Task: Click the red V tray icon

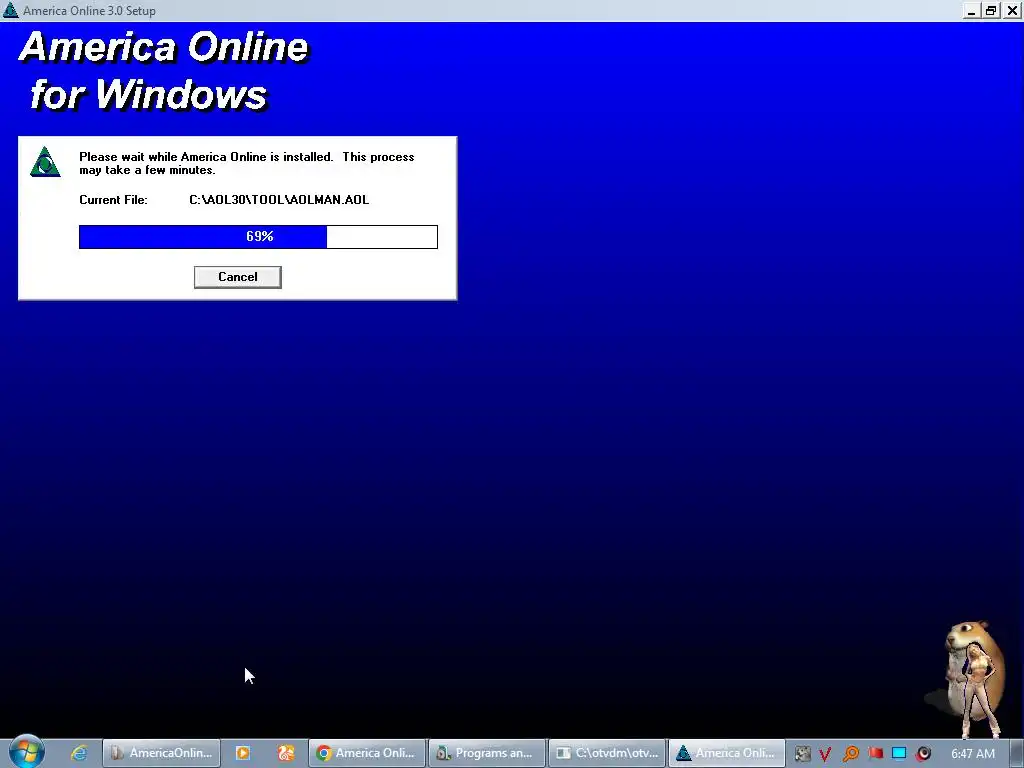Action: tap(825, 754)
